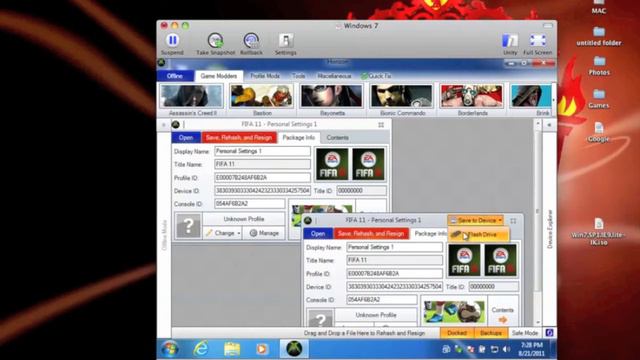Open the Google file on the Mac desktop
Image resolution: width=640 pixels, height=360 pixels.
[x=599, y=131]
